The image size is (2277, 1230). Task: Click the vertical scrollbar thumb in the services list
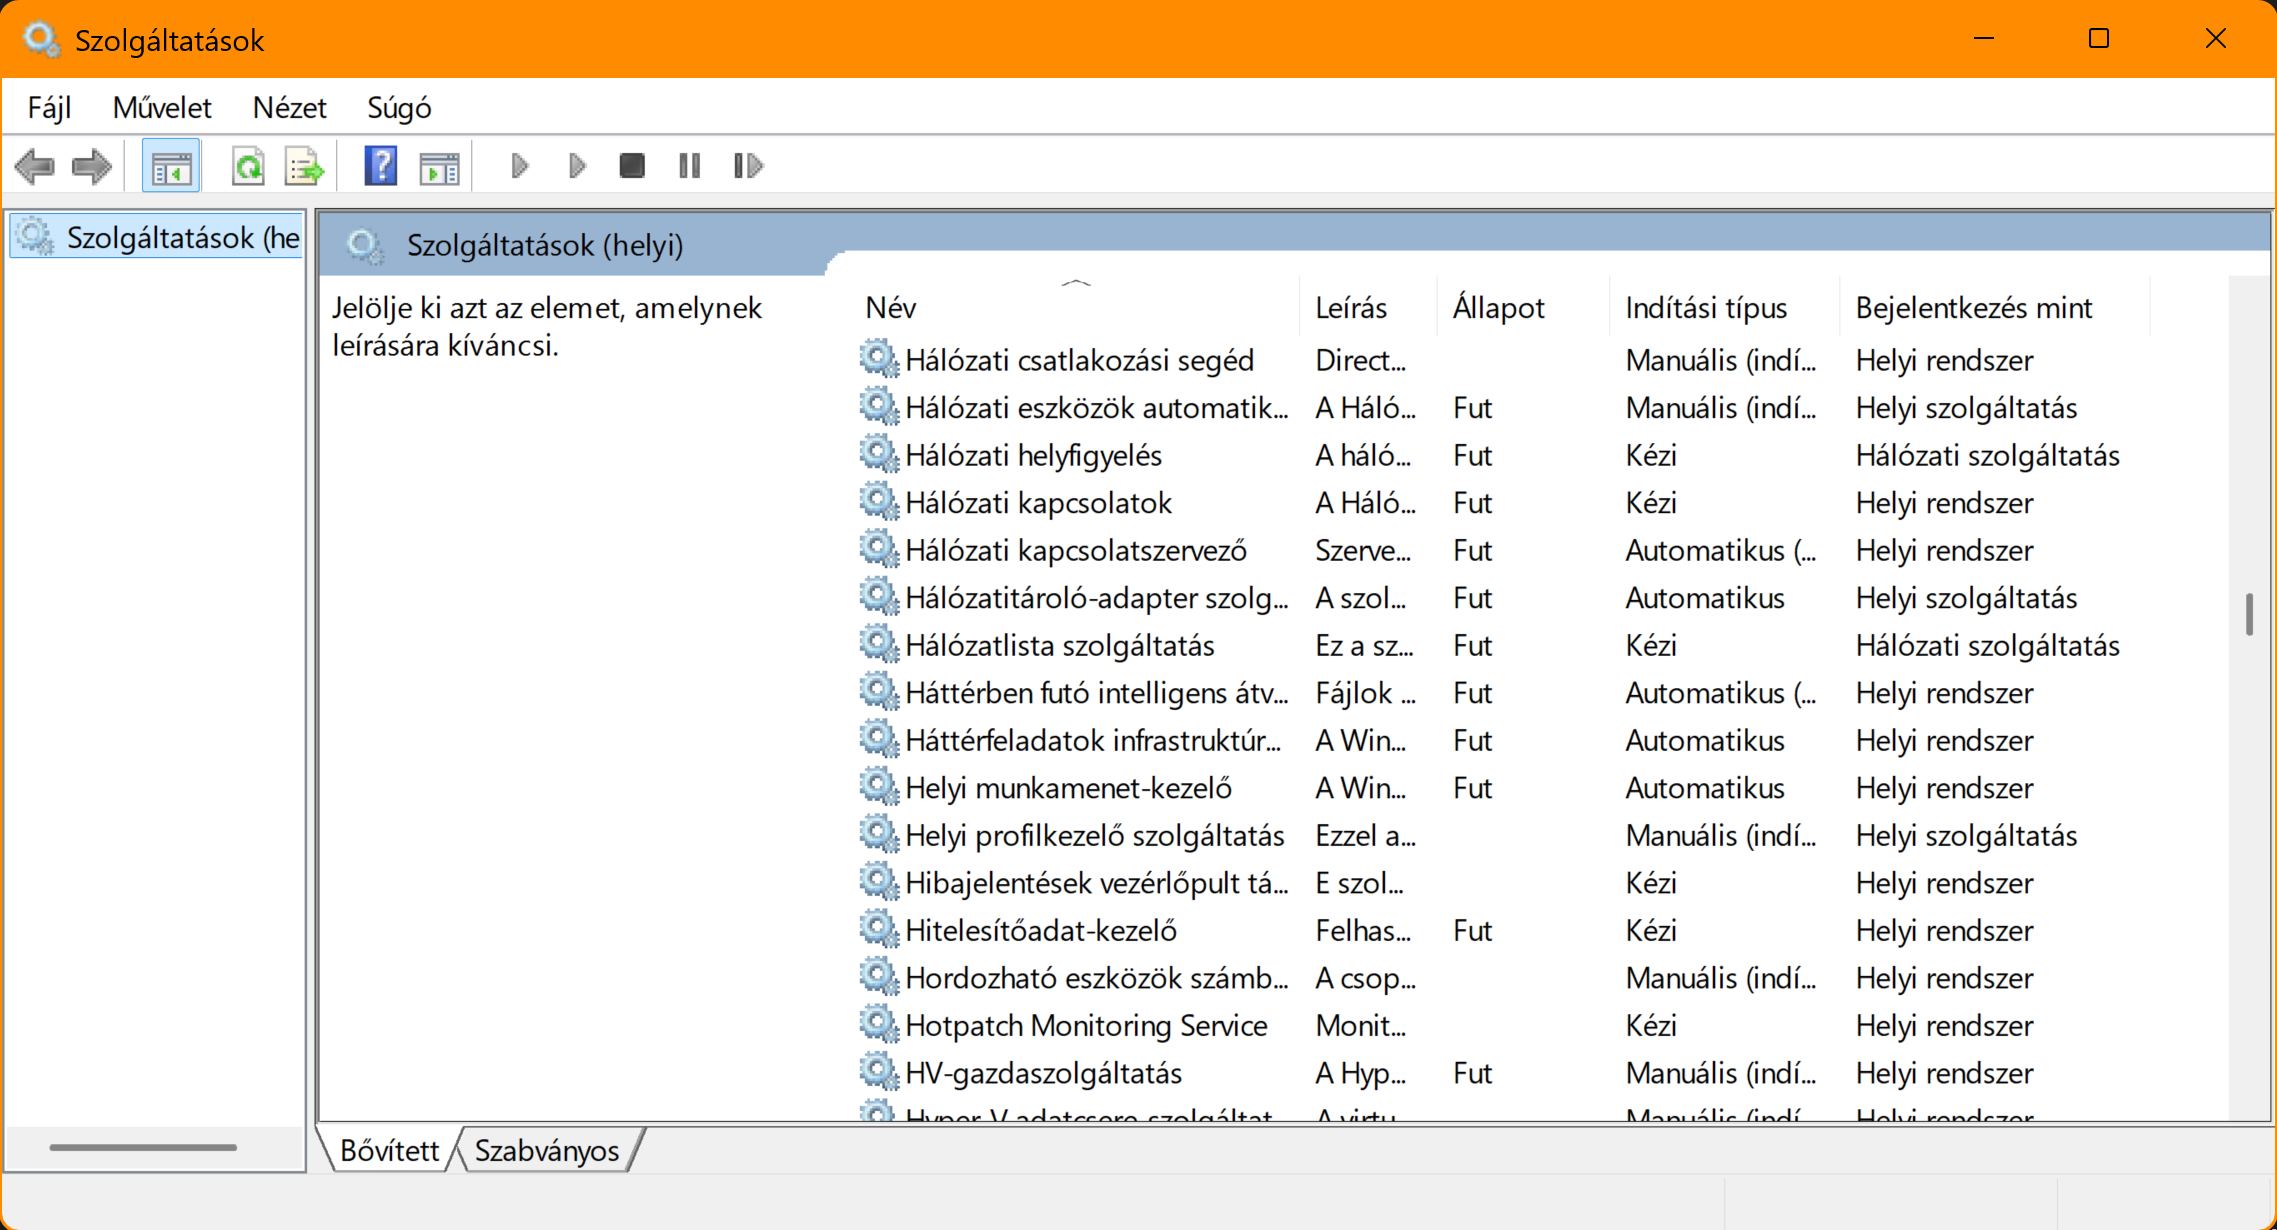click(2249, 614)
